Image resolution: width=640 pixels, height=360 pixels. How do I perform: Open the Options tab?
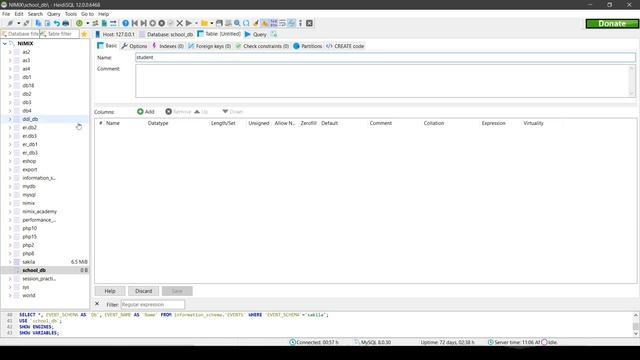pyautogui.click(x=134, y=46)
